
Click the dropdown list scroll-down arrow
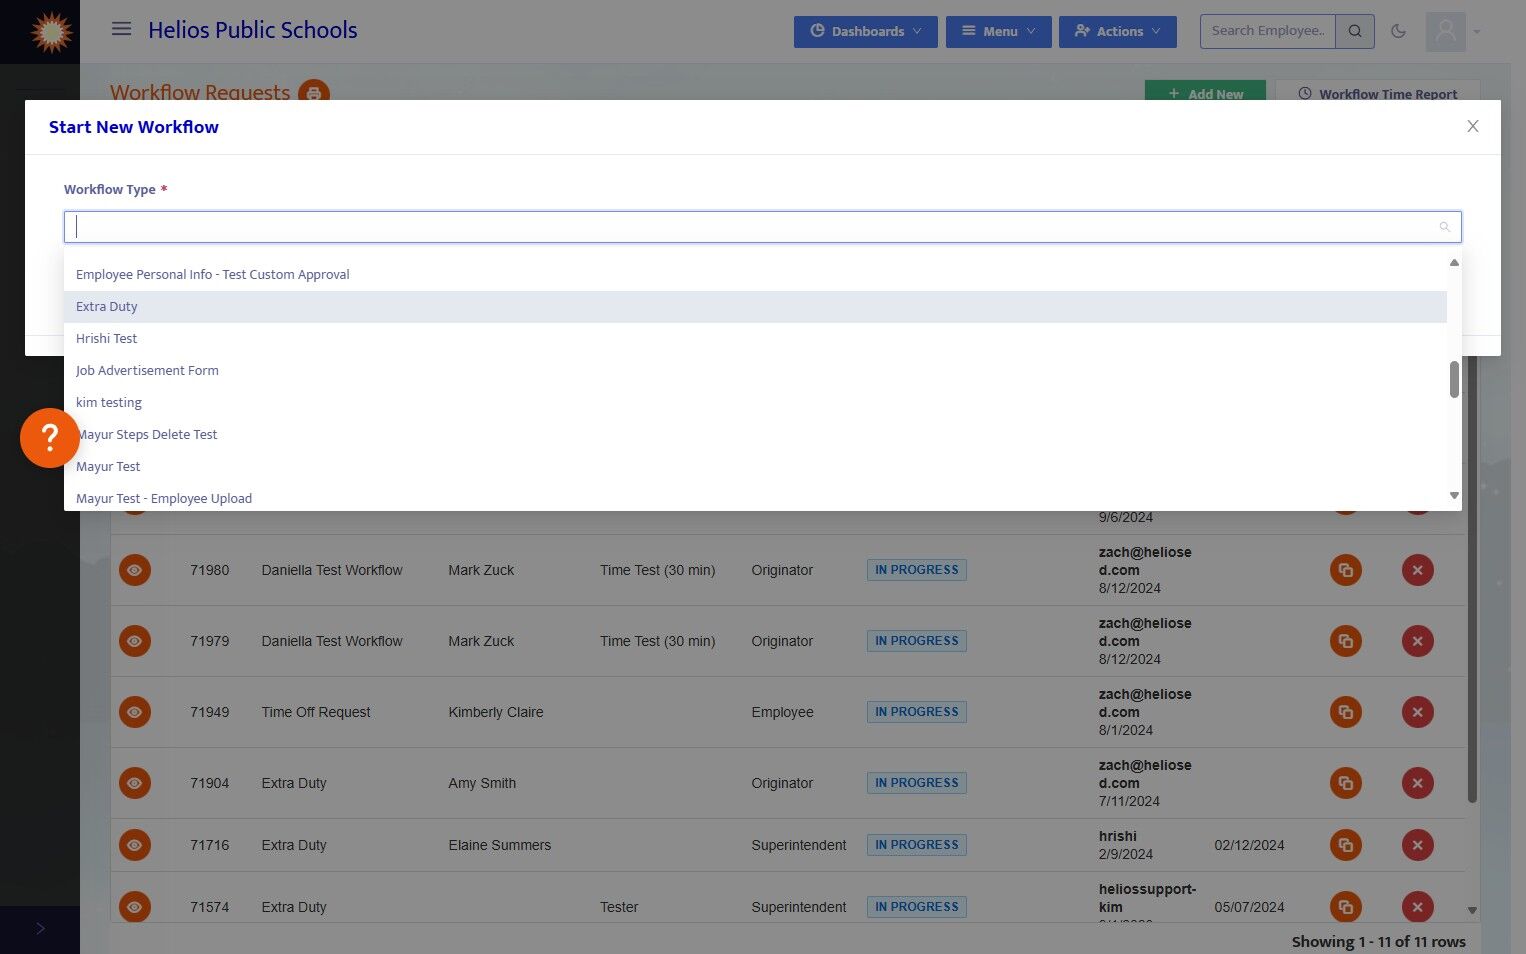pos(1454,496)
